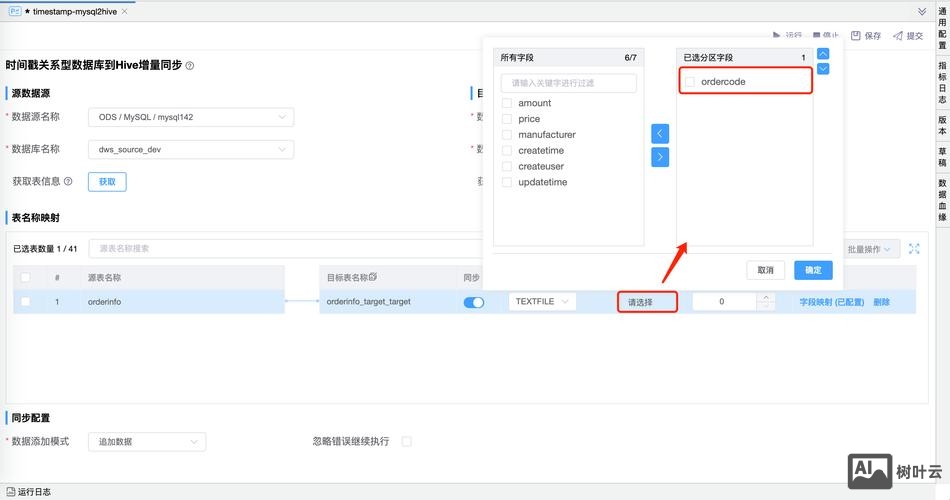Click the 获取 button
The image size is (950, 500).
click(107, 182)
